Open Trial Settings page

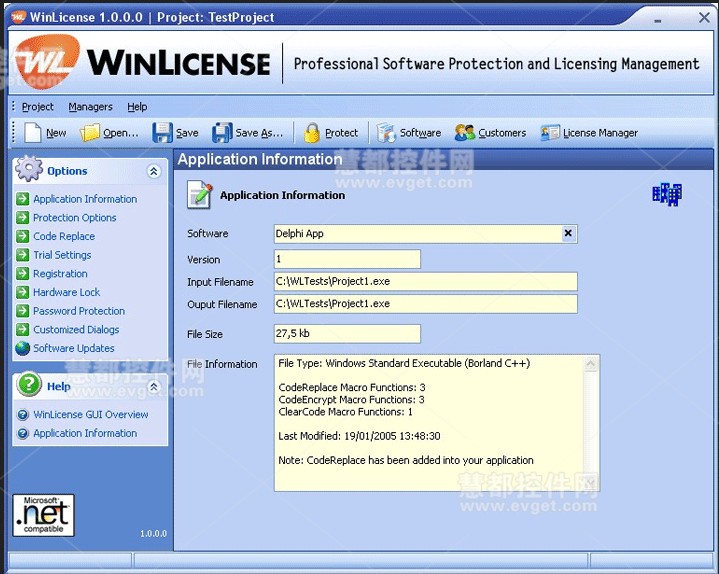pyautogui.click(x=62, y=255)
